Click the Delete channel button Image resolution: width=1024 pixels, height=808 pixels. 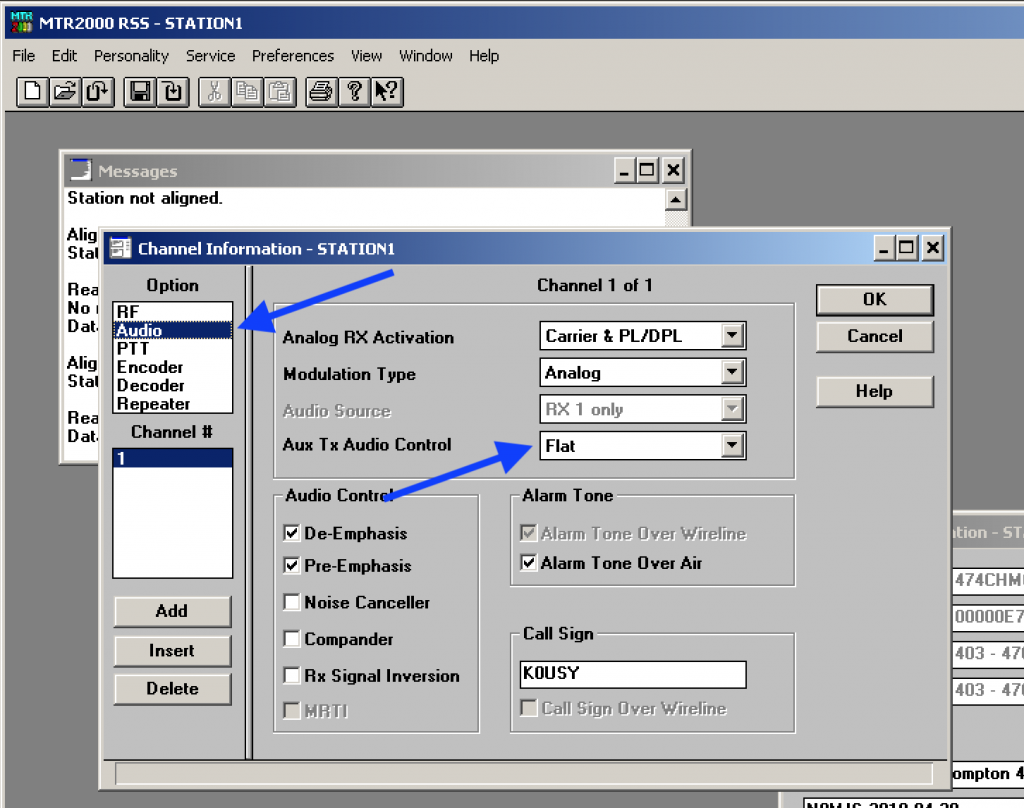(x=172, y=688)
